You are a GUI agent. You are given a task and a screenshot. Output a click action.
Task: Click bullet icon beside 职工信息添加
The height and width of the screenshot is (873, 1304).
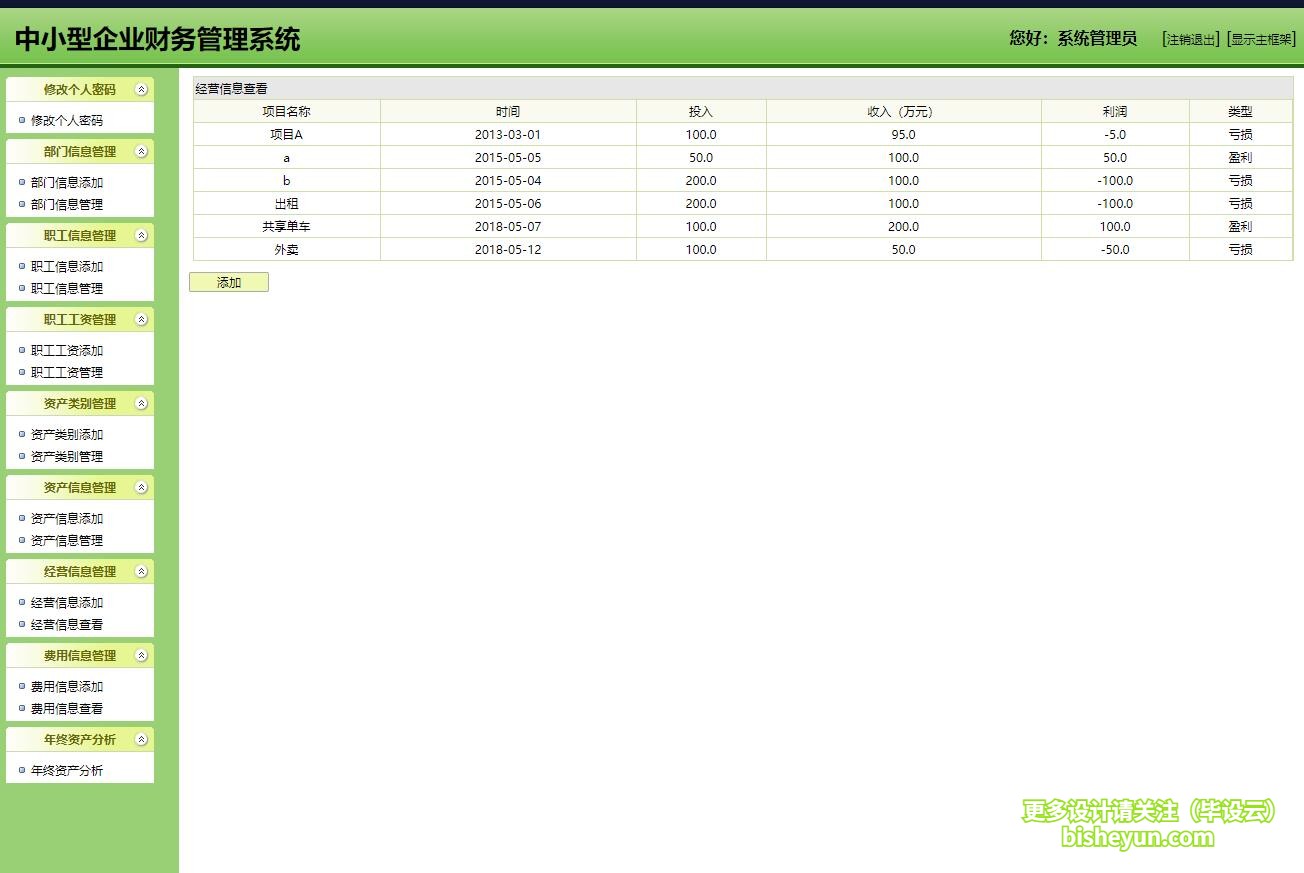22,267
